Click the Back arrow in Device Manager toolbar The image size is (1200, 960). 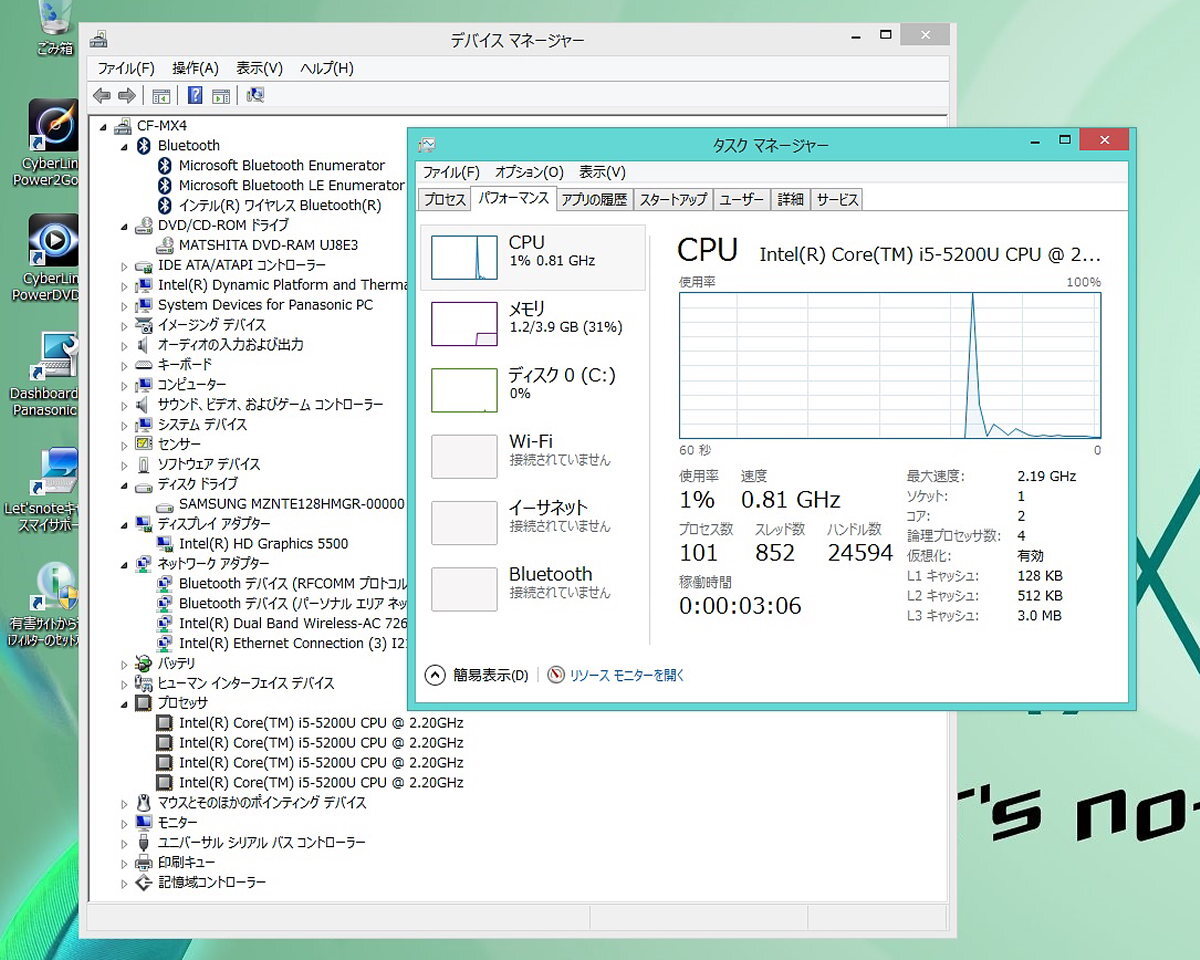[x=101, y=96]
